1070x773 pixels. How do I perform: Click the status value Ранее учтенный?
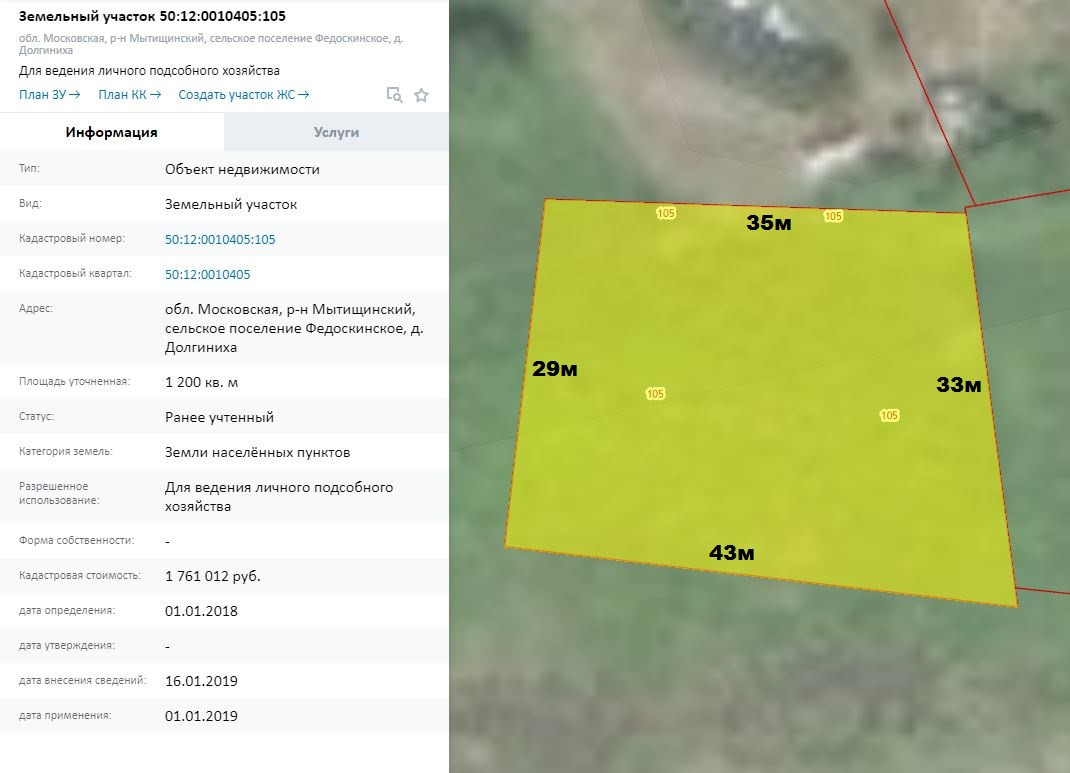tap(219, 417)
